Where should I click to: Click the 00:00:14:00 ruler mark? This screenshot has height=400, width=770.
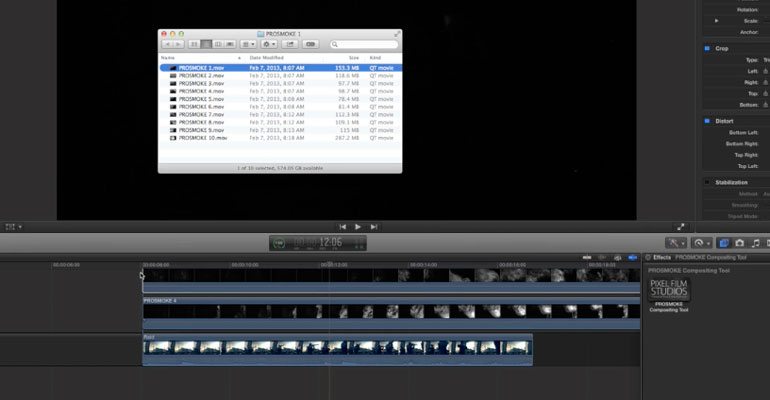[423, 265]
